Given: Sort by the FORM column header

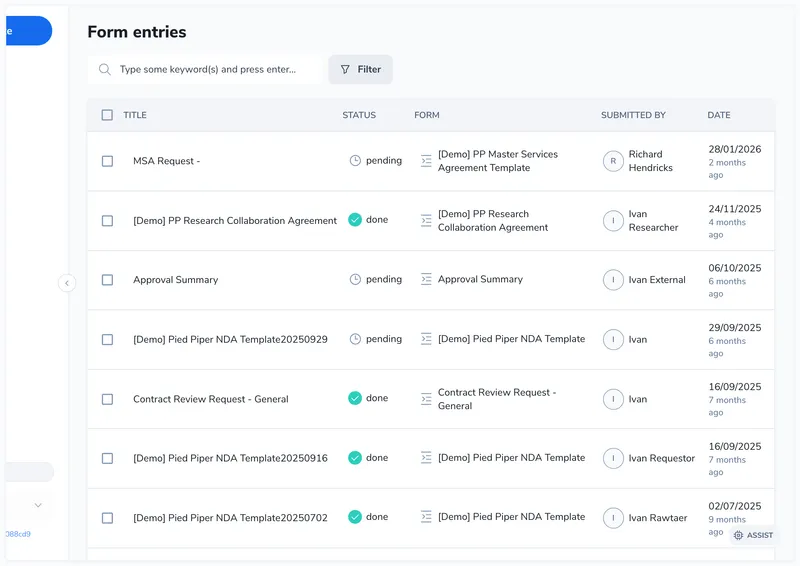Looking at the screenshot, I should 427,115.
